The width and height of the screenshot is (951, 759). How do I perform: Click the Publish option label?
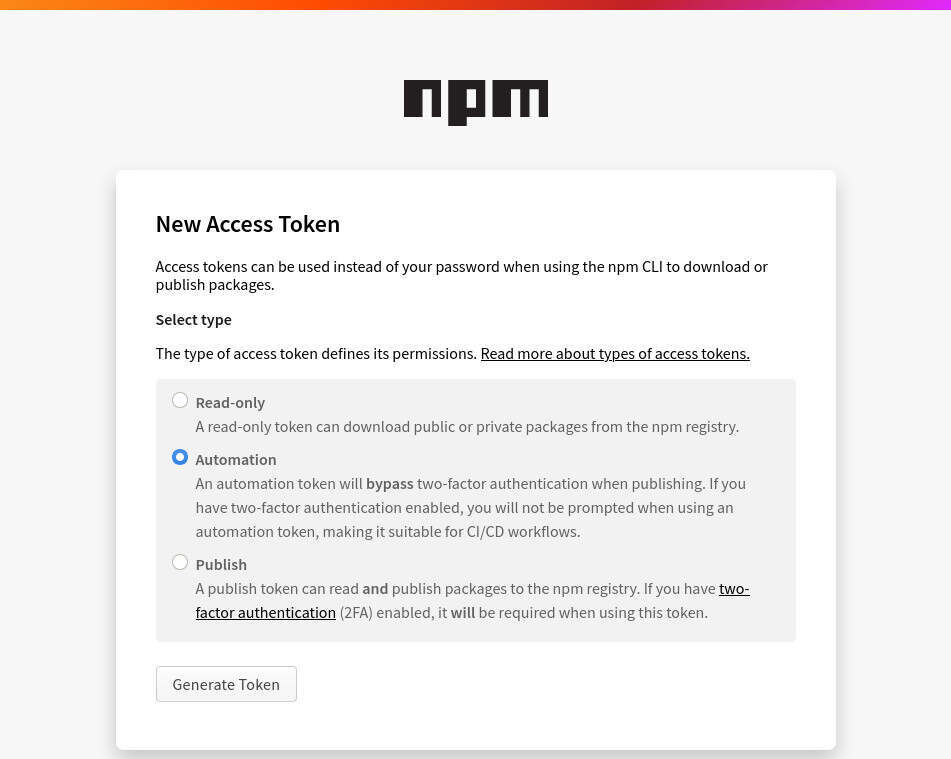(221, 565)
